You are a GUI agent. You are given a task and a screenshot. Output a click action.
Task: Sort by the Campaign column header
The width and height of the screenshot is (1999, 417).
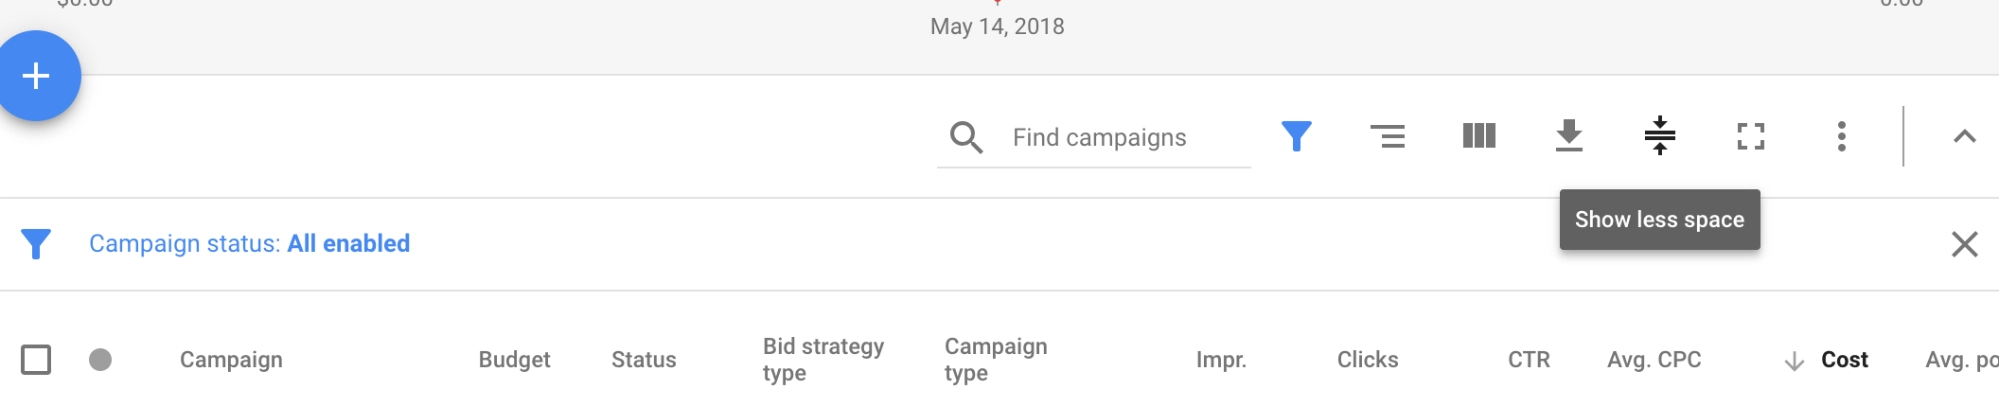[x=231, y=360]
